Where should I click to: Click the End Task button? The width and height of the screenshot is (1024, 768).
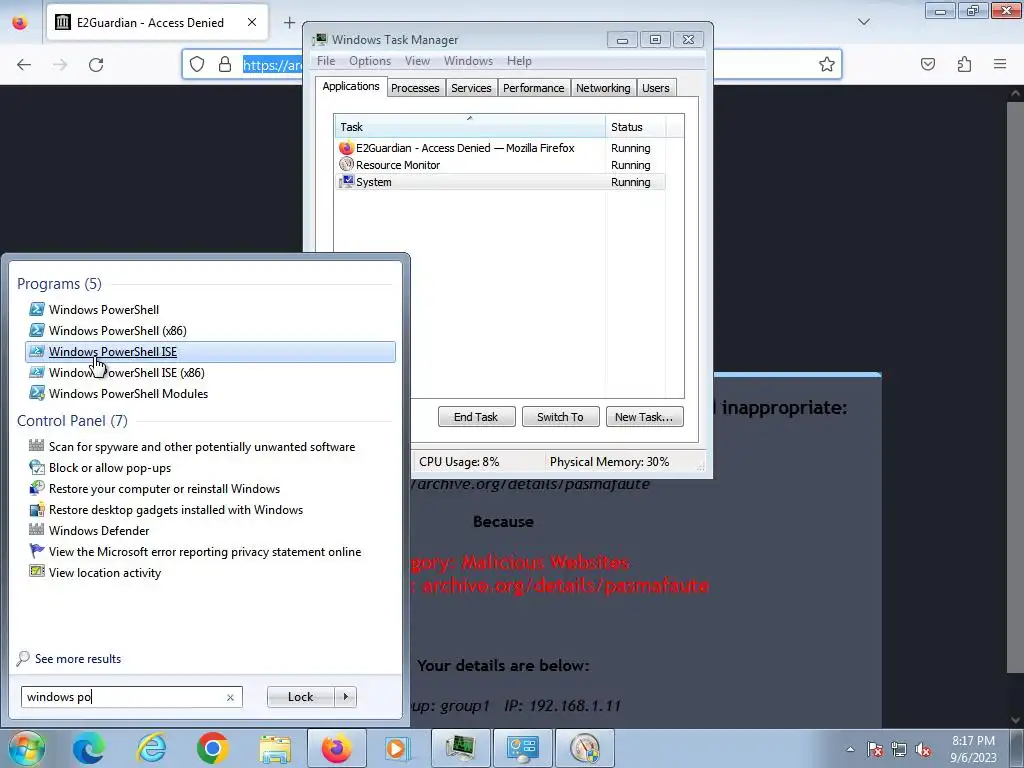click(476, 417)
